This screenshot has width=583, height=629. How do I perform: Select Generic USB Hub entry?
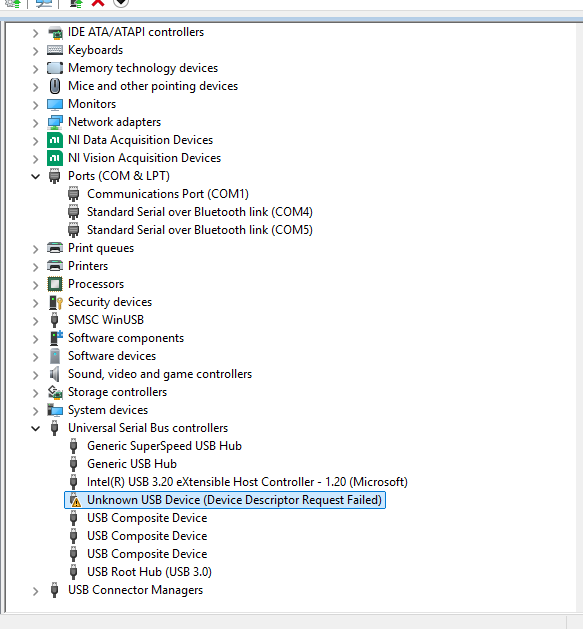[132, 464]
